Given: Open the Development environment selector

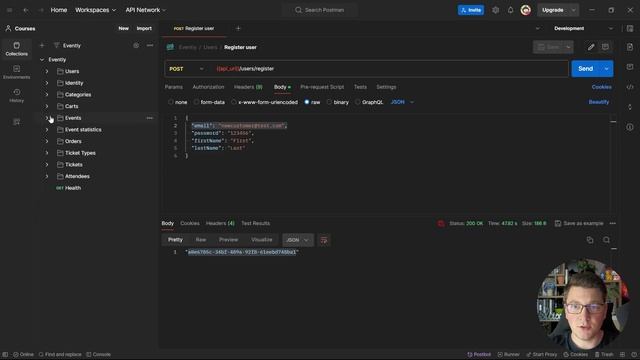Looking at the screenshot, I should pyautogui.click(x=583, y=29).
